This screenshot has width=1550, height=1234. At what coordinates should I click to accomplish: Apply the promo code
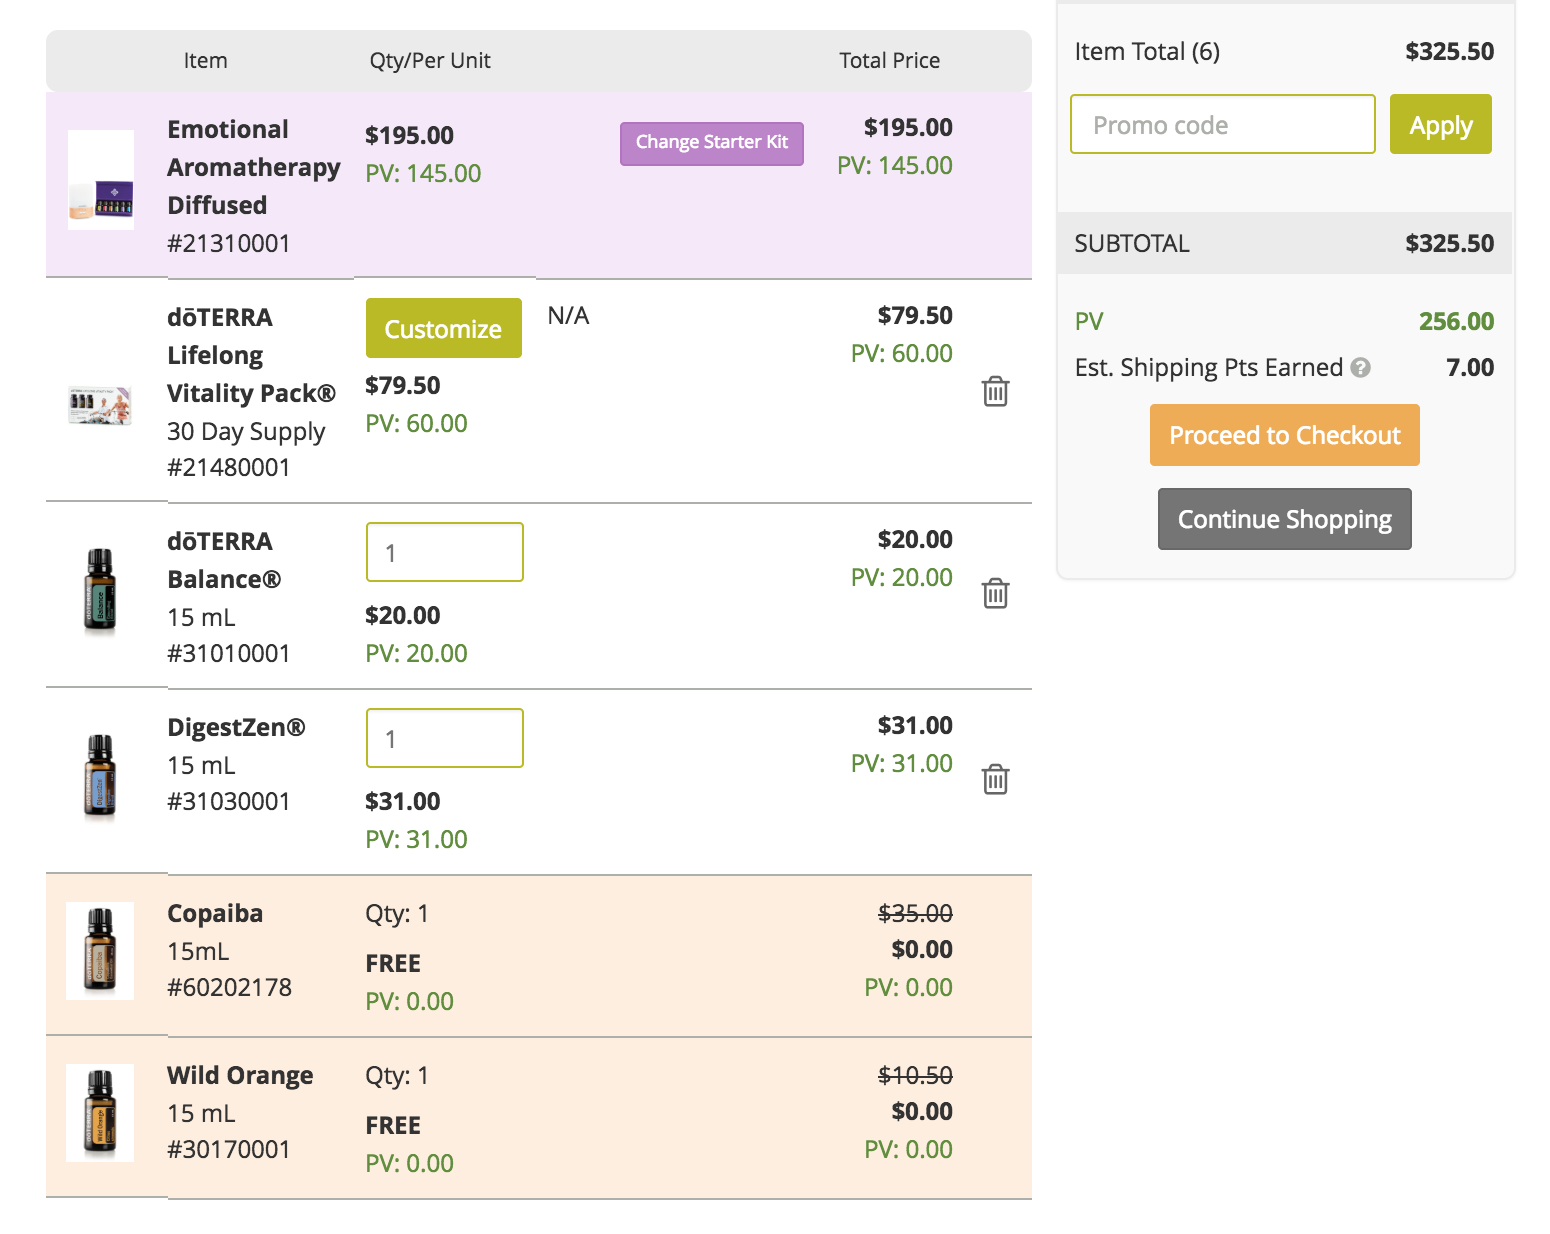[x=1440, y=125]
